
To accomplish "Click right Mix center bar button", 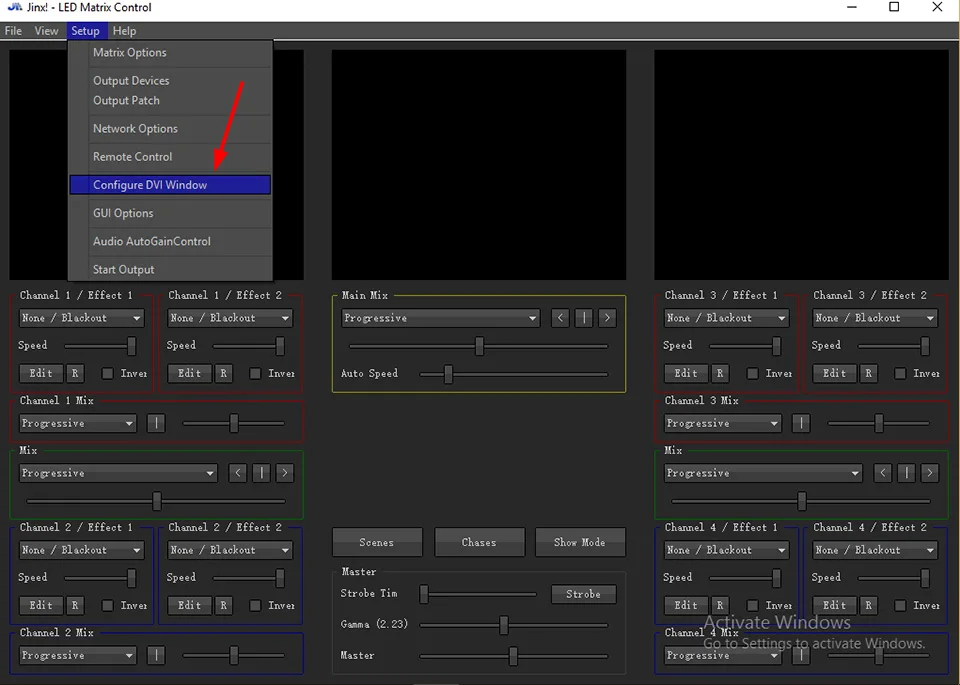I will point(906,473).
